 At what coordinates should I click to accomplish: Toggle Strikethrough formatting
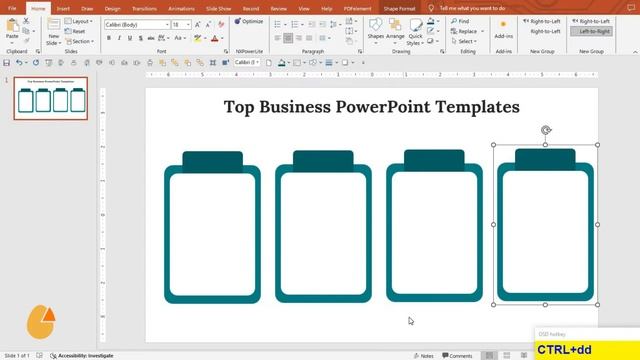point(151,38)
